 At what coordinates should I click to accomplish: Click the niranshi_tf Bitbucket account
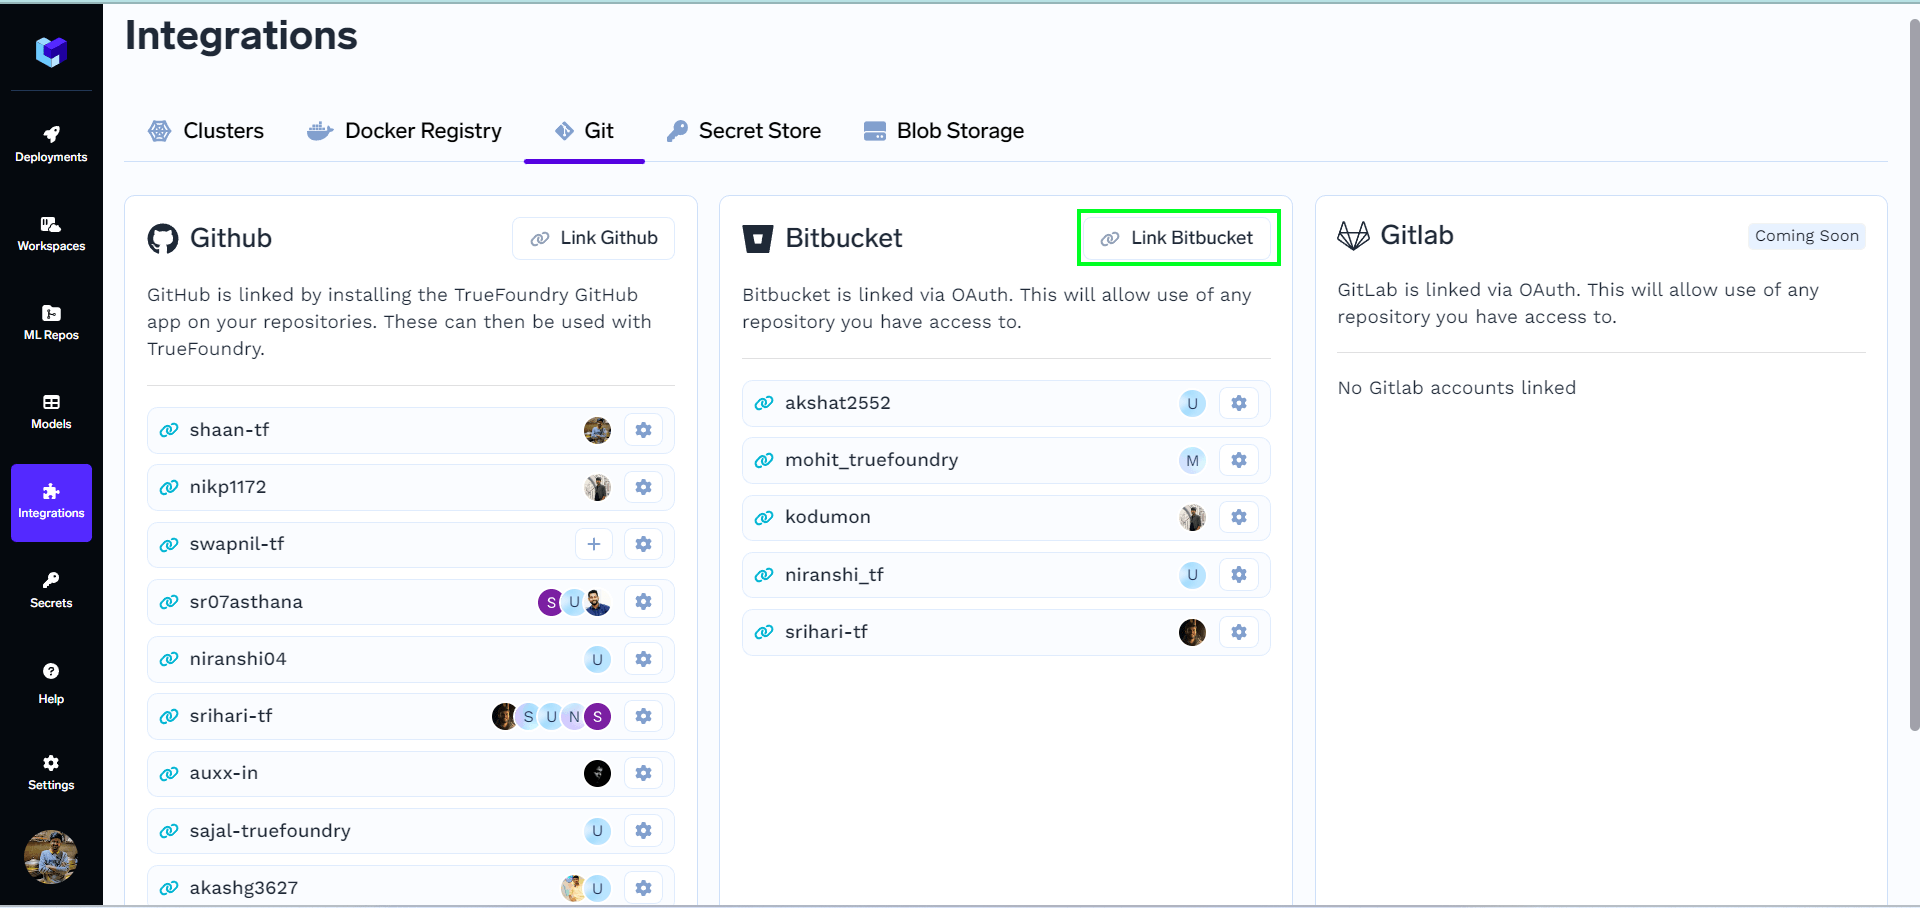[x=834, y=575]
